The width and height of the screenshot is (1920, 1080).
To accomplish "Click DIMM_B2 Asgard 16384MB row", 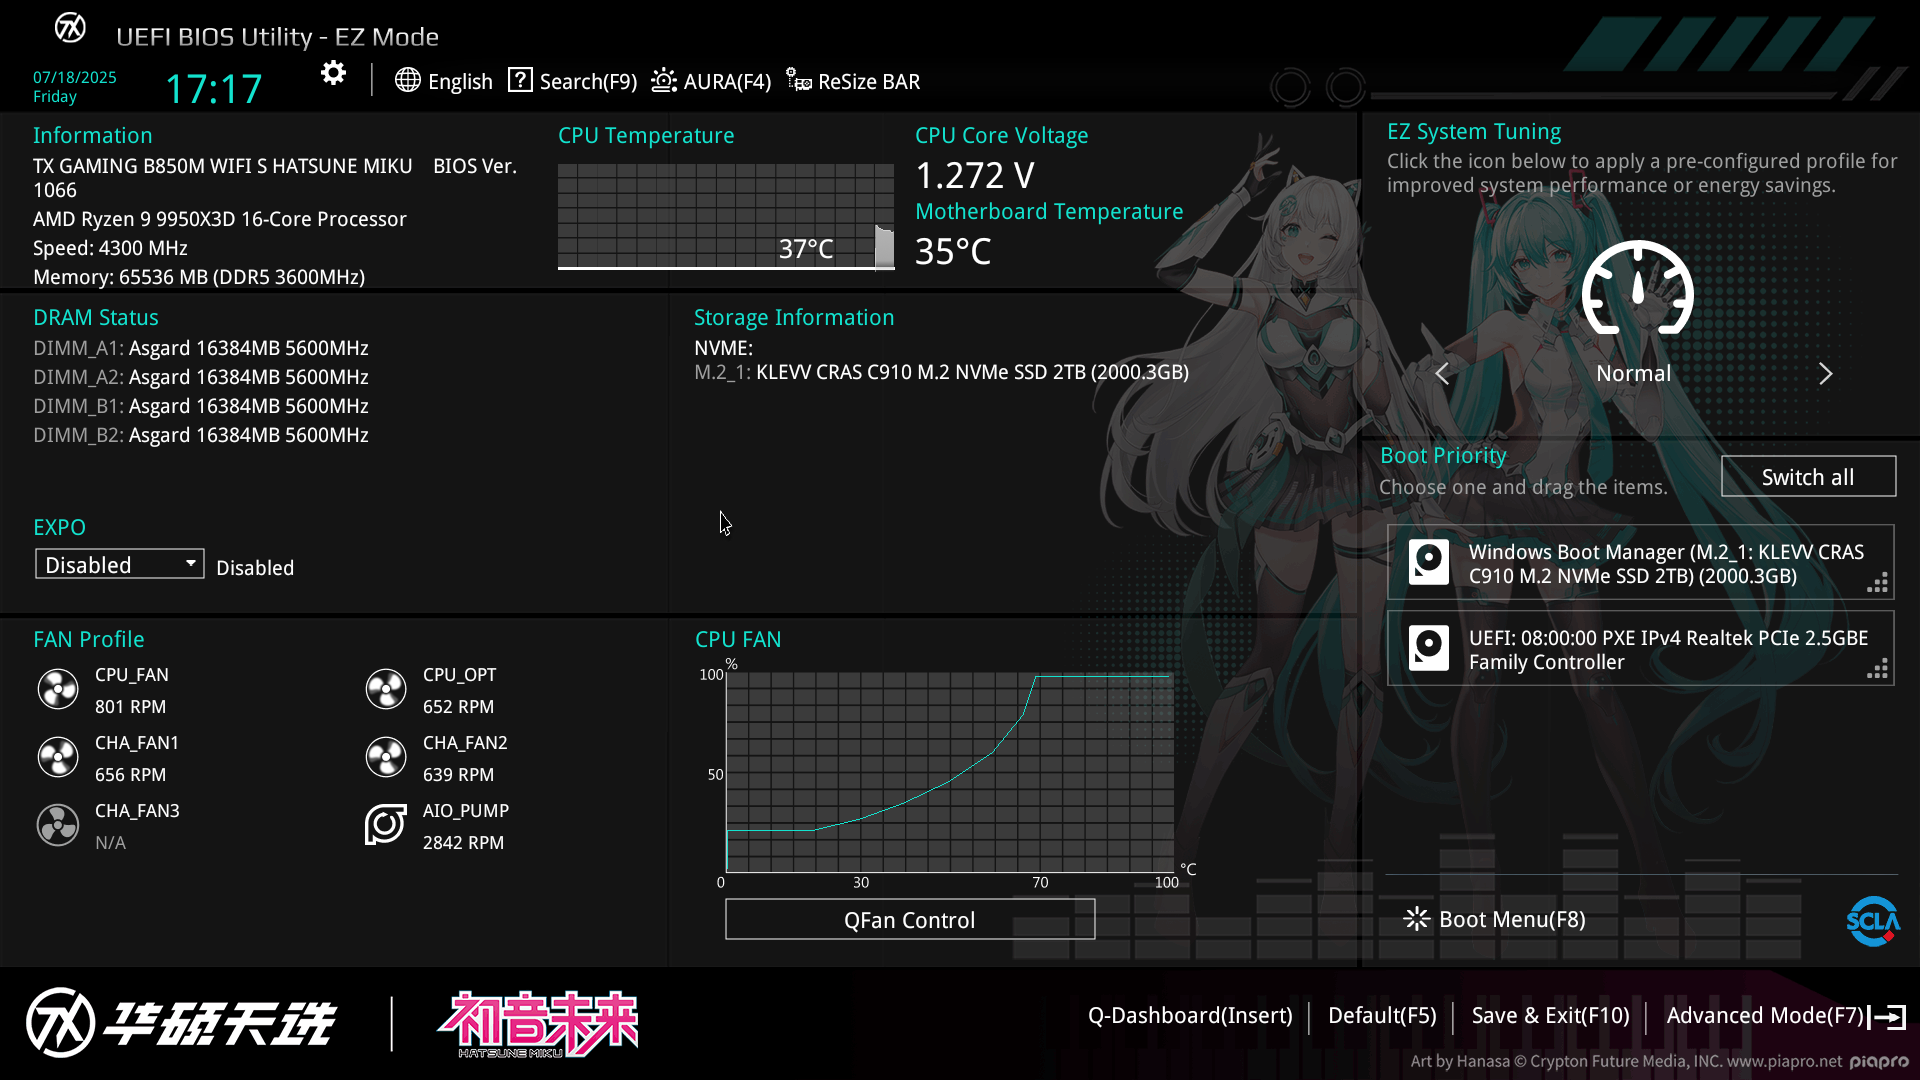I will point(201,435).
